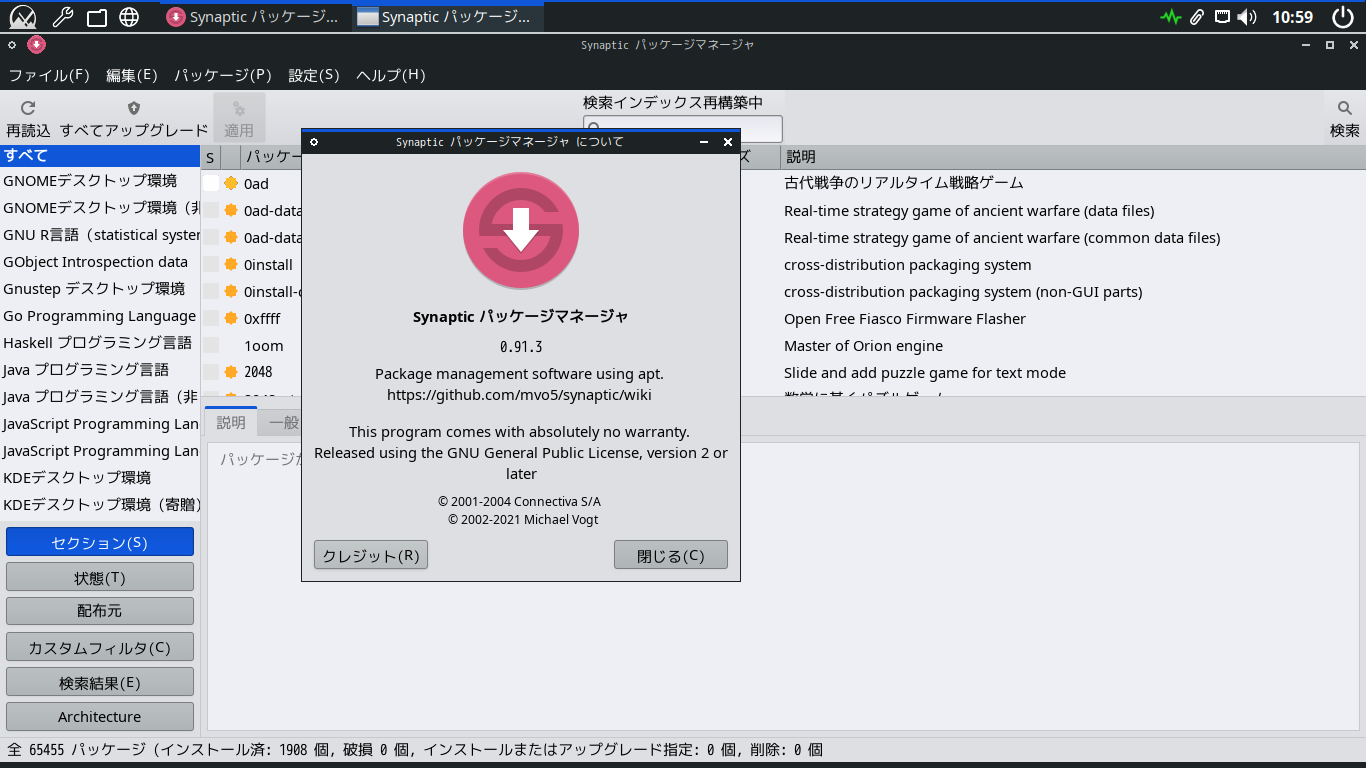Click the Synaptic icon in main title bar
Image resolution: width=1366 pixels, height=768 pixels.
(x=36, y=45)
